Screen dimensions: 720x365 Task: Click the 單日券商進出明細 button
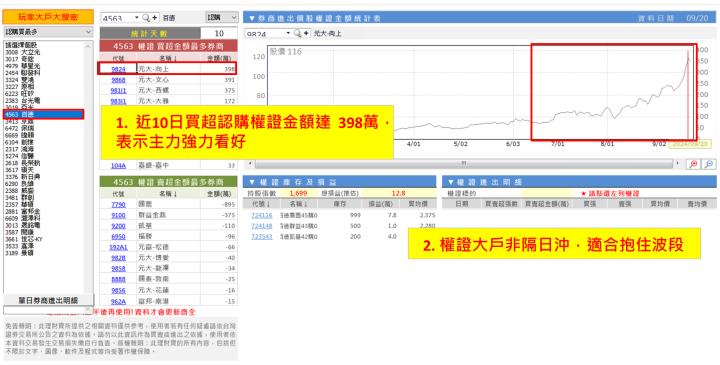pyautogui.click(x=48, y=300)
